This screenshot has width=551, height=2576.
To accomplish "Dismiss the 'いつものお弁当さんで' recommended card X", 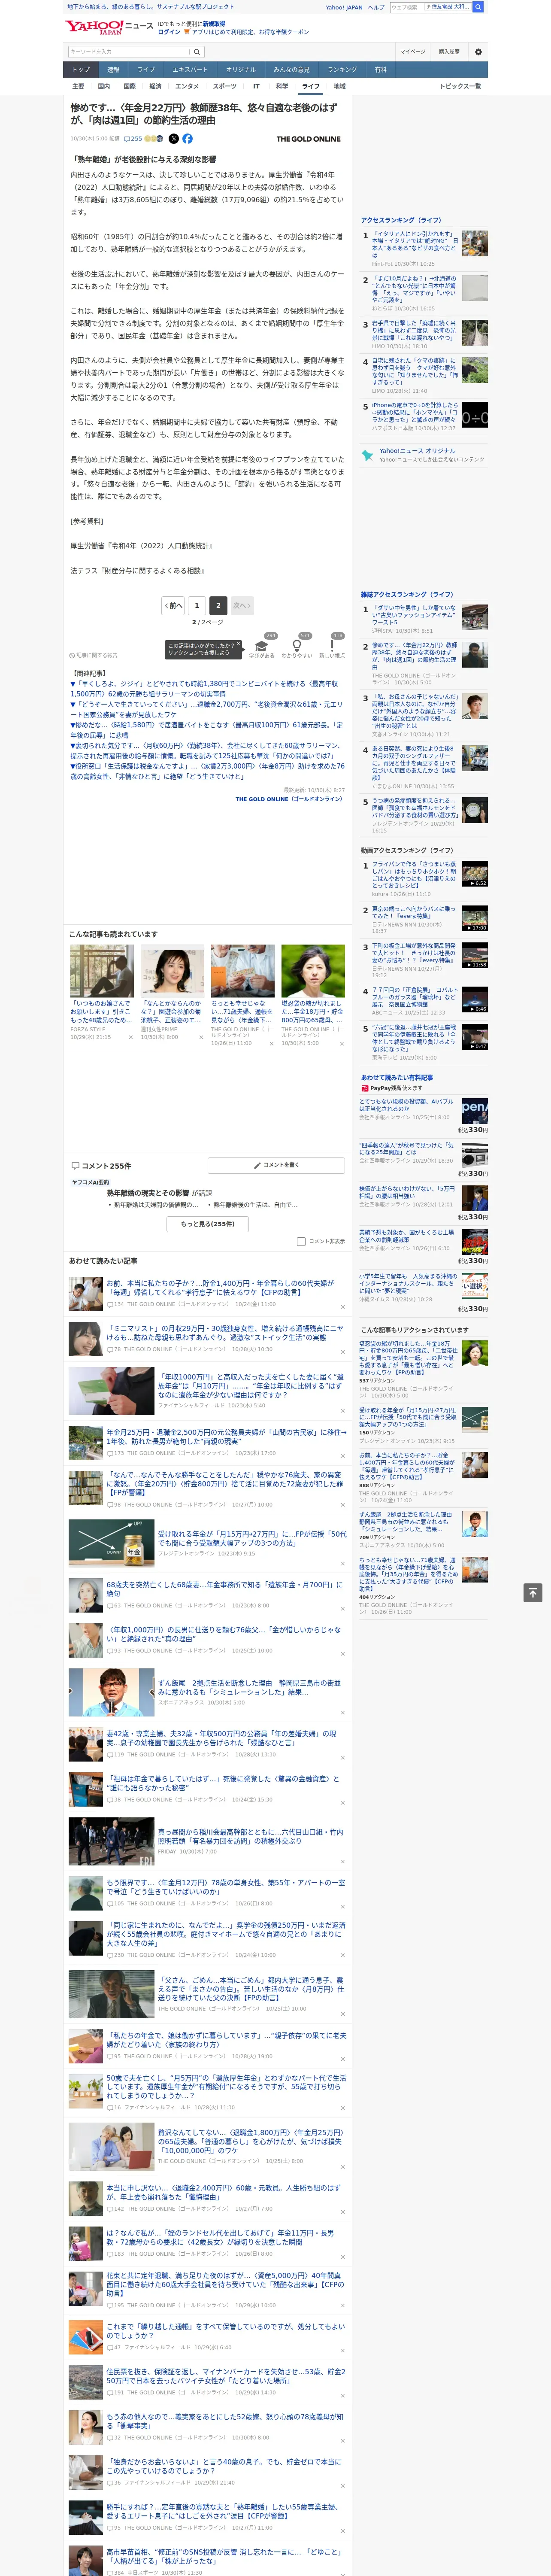I will [130, 1037].
